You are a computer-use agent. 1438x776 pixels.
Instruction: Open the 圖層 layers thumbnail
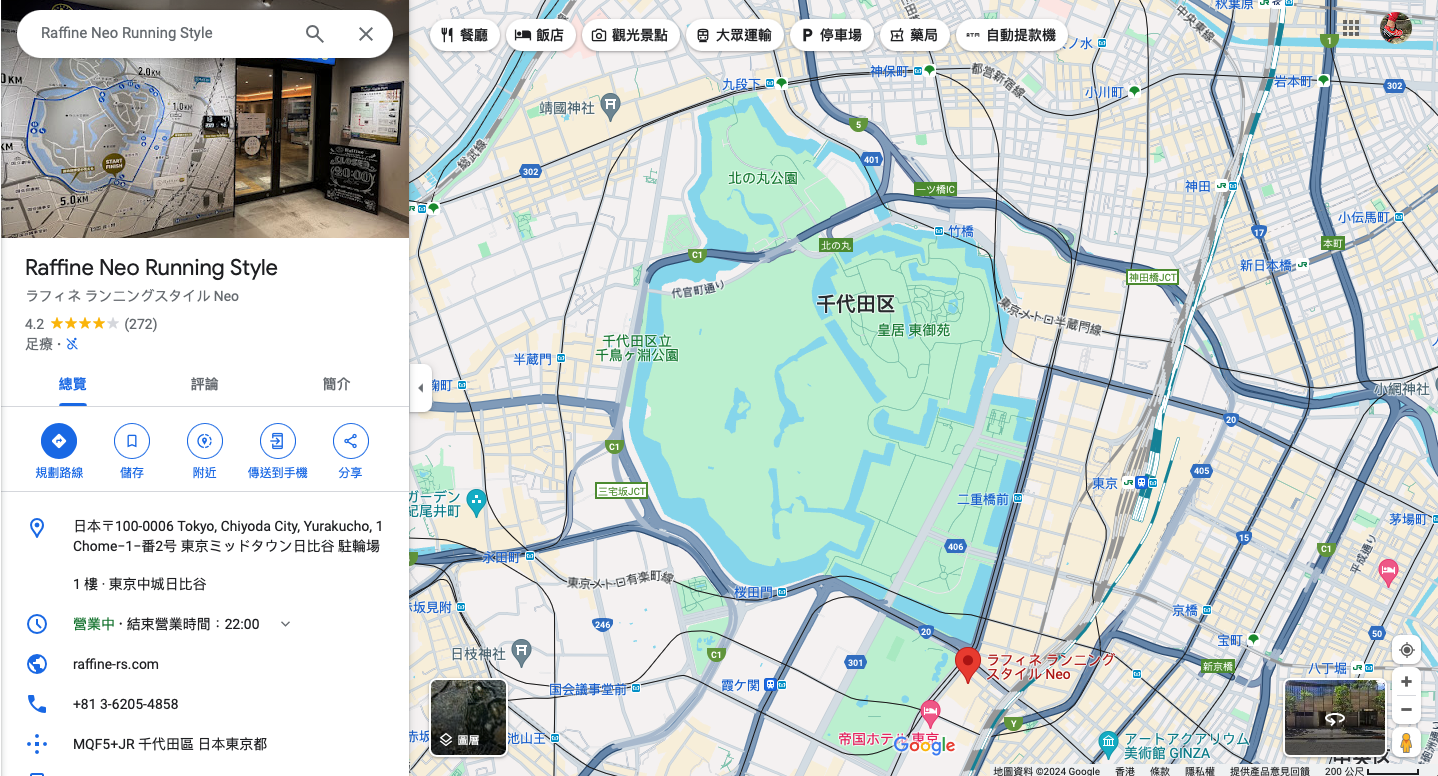[468, 717]
